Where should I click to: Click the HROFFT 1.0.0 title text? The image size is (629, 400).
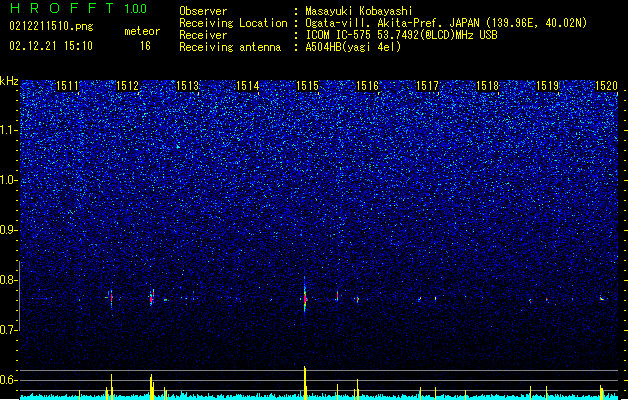78,8
